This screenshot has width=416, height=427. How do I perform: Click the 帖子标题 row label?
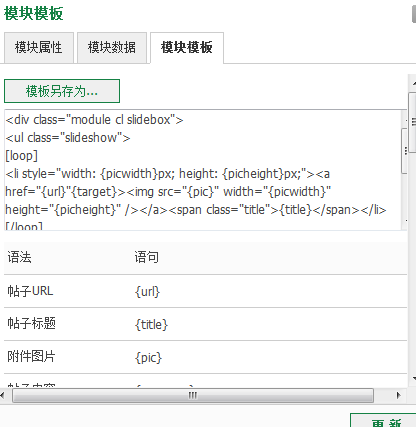(32, 324)
